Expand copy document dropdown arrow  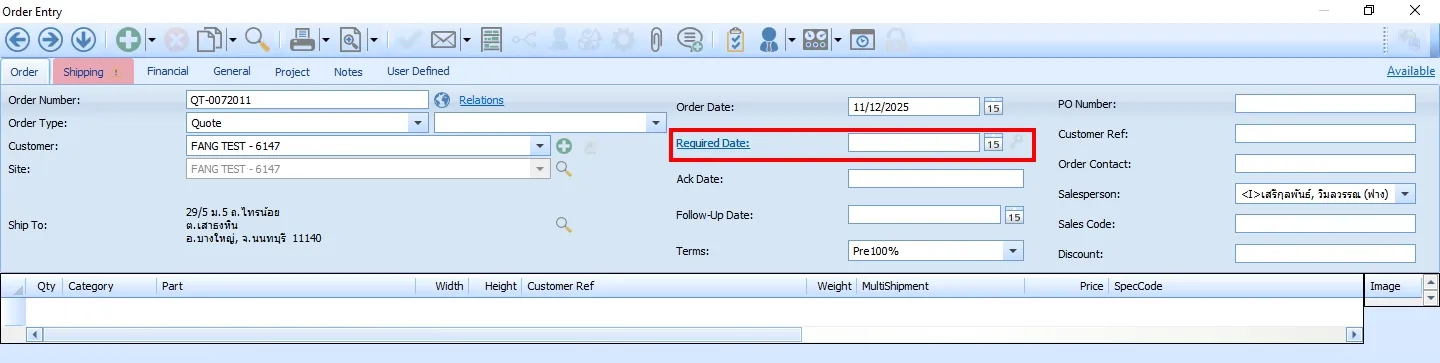(x=232, y=41)
